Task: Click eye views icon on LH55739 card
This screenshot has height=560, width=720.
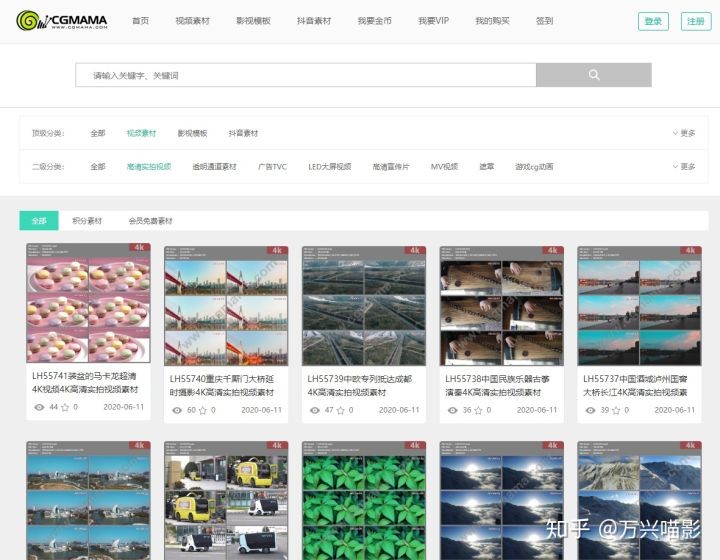Action: pos(314,410)
